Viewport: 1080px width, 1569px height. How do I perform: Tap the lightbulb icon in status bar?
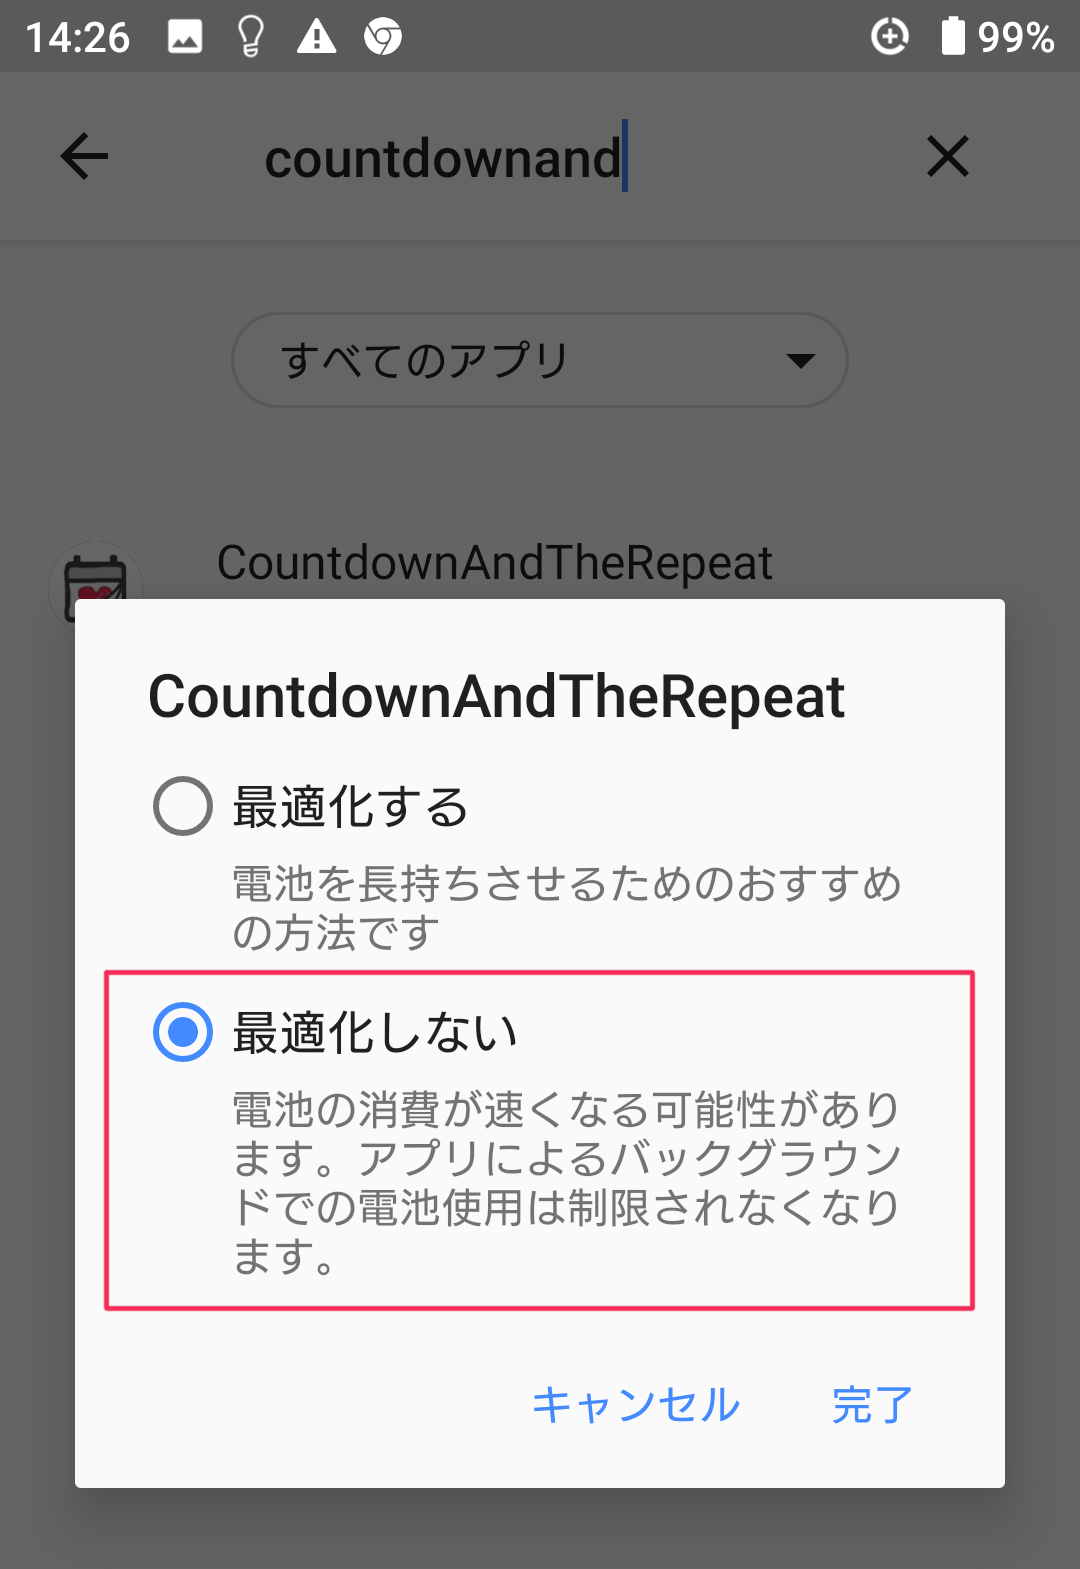(250, 37)
